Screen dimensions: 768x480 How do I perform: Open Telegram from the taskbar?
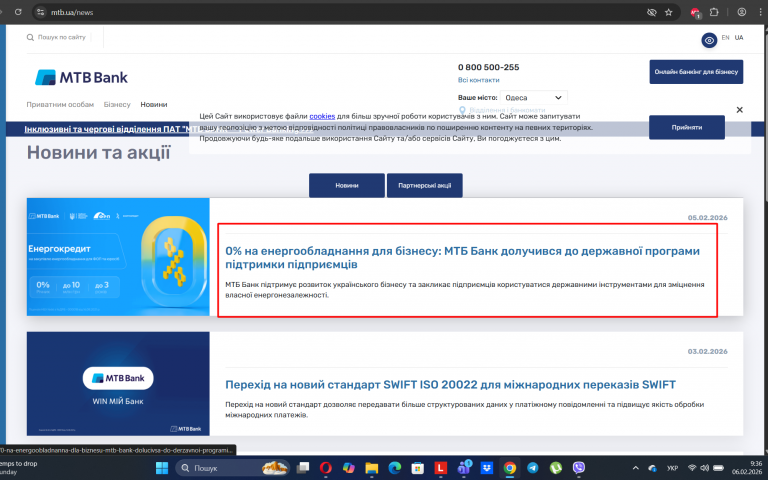point(532,468)
